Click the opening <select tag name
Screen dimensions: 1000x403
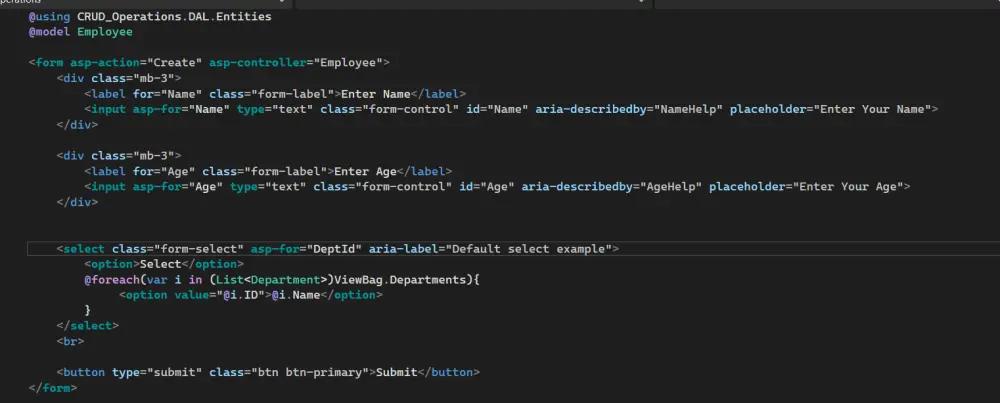[84, 248]
